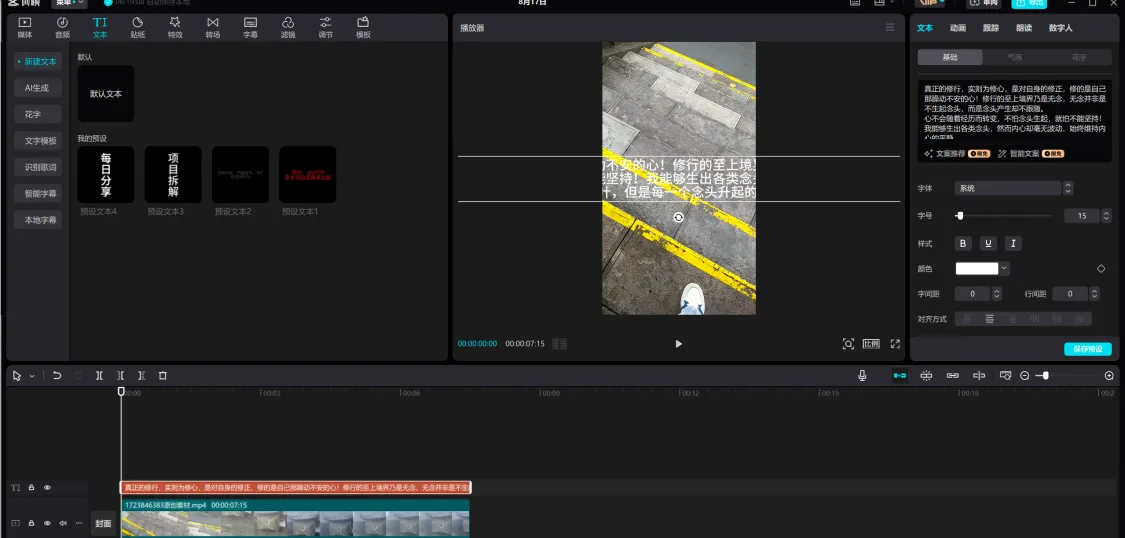Open the 滤镜 (Filters) panel
Image resolution: width=1125 pixels, height=538 pixels.
[288, 27]
